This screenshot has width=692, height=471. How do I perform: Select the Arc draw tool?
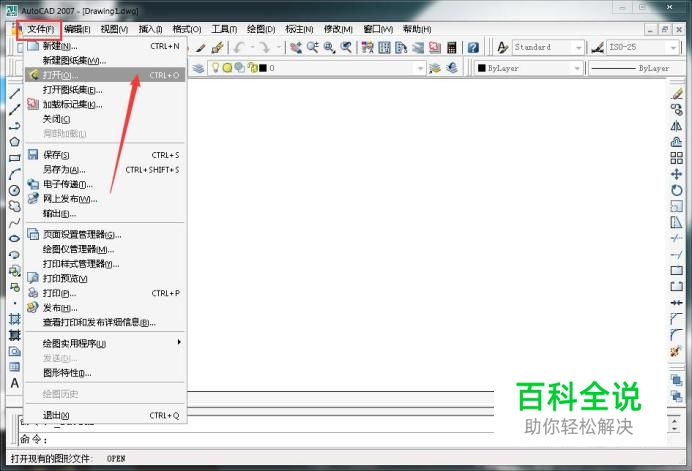click(x=15, y=174)
